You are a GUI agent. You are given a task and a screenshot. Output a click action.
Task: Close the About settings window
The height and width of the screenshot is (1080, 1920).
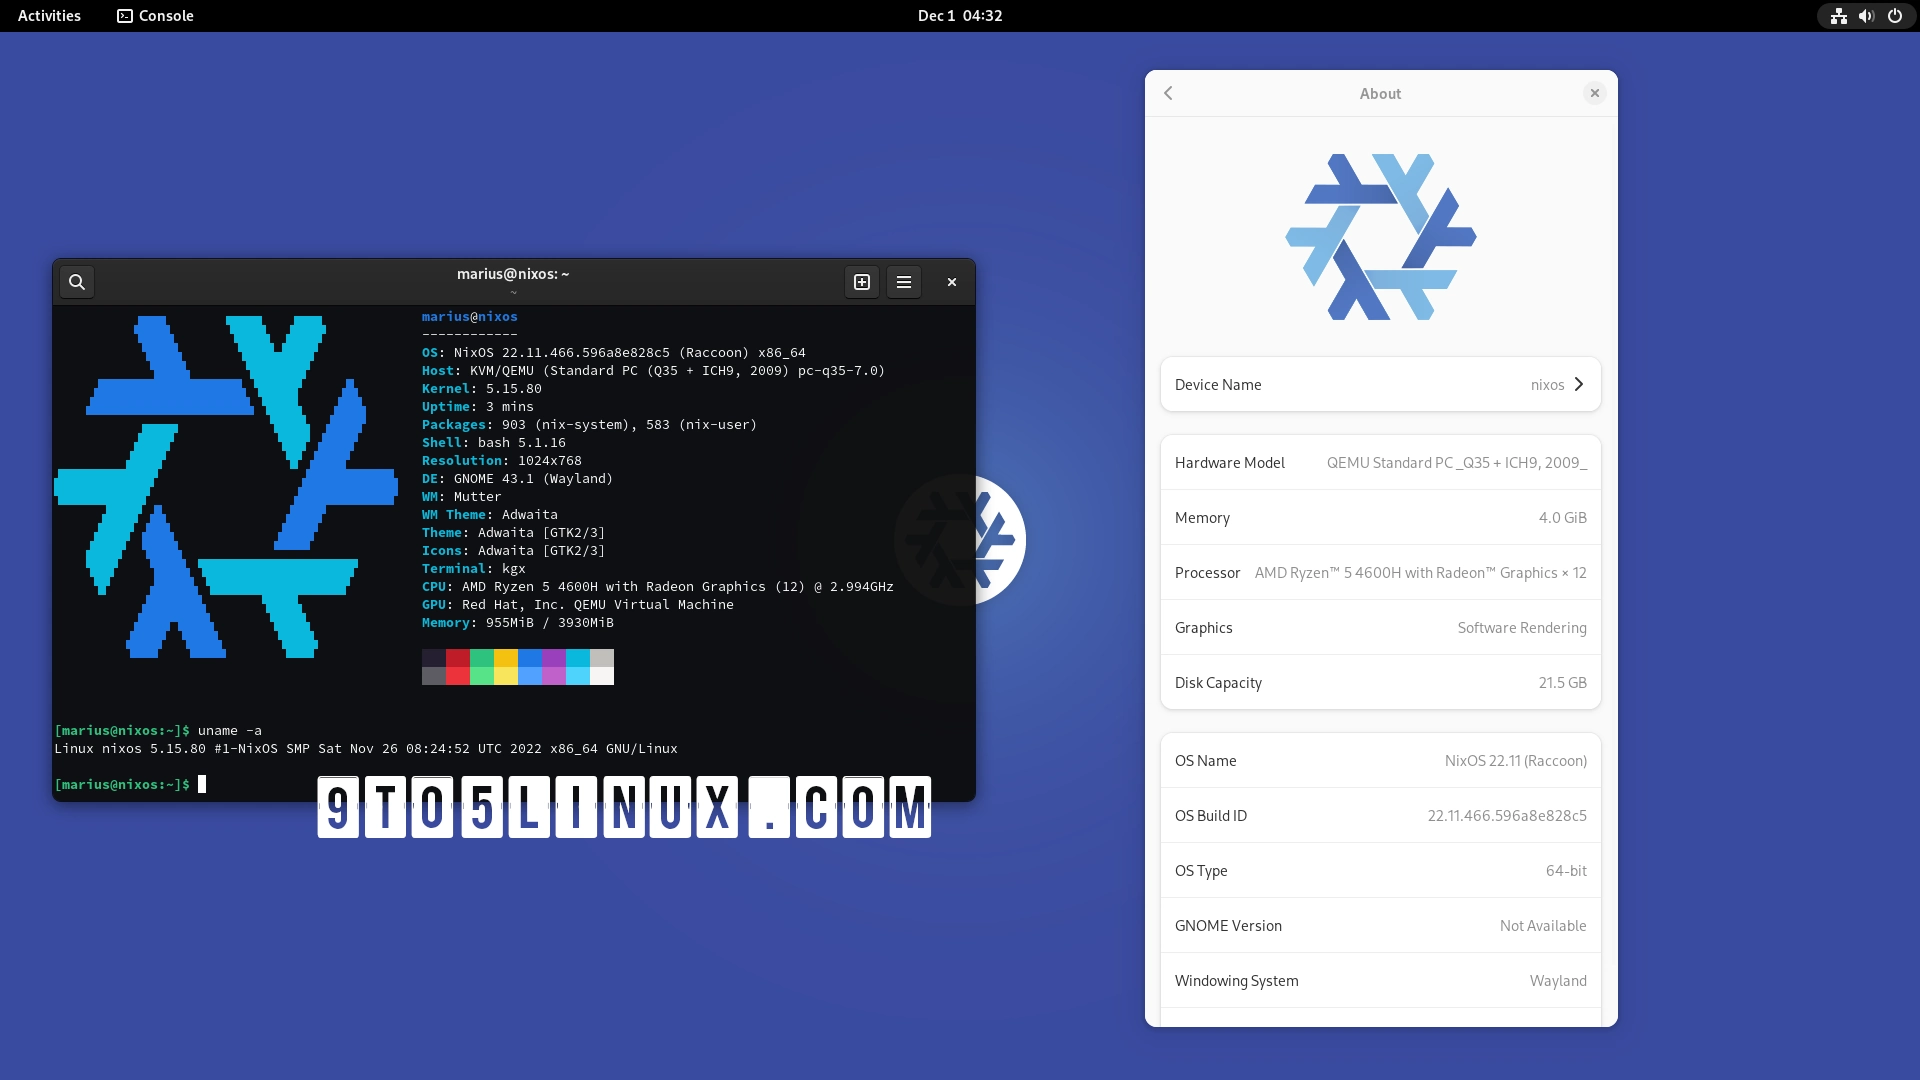tap(1595, 93)
